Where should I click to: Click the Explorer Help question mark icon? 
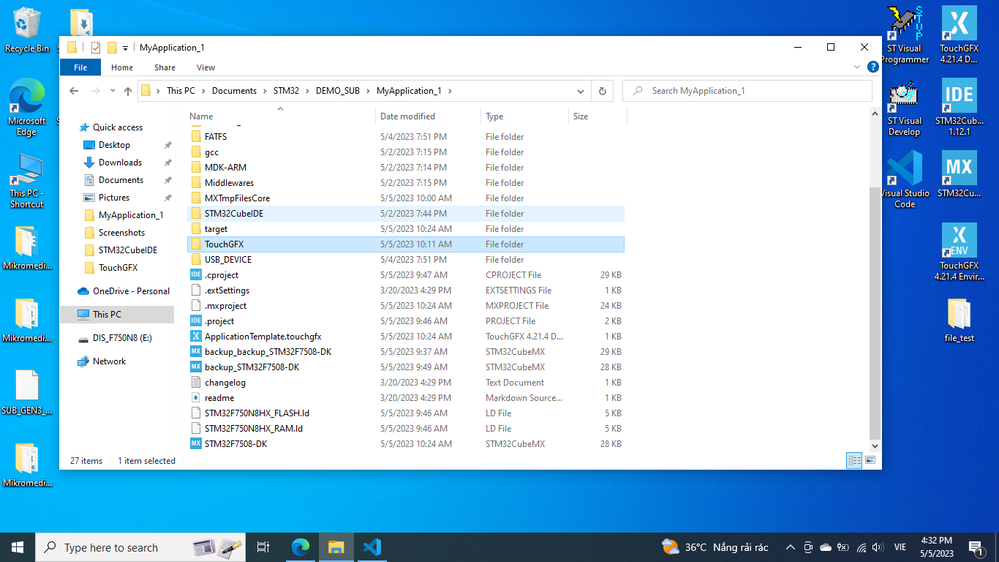tap(873, 67)
